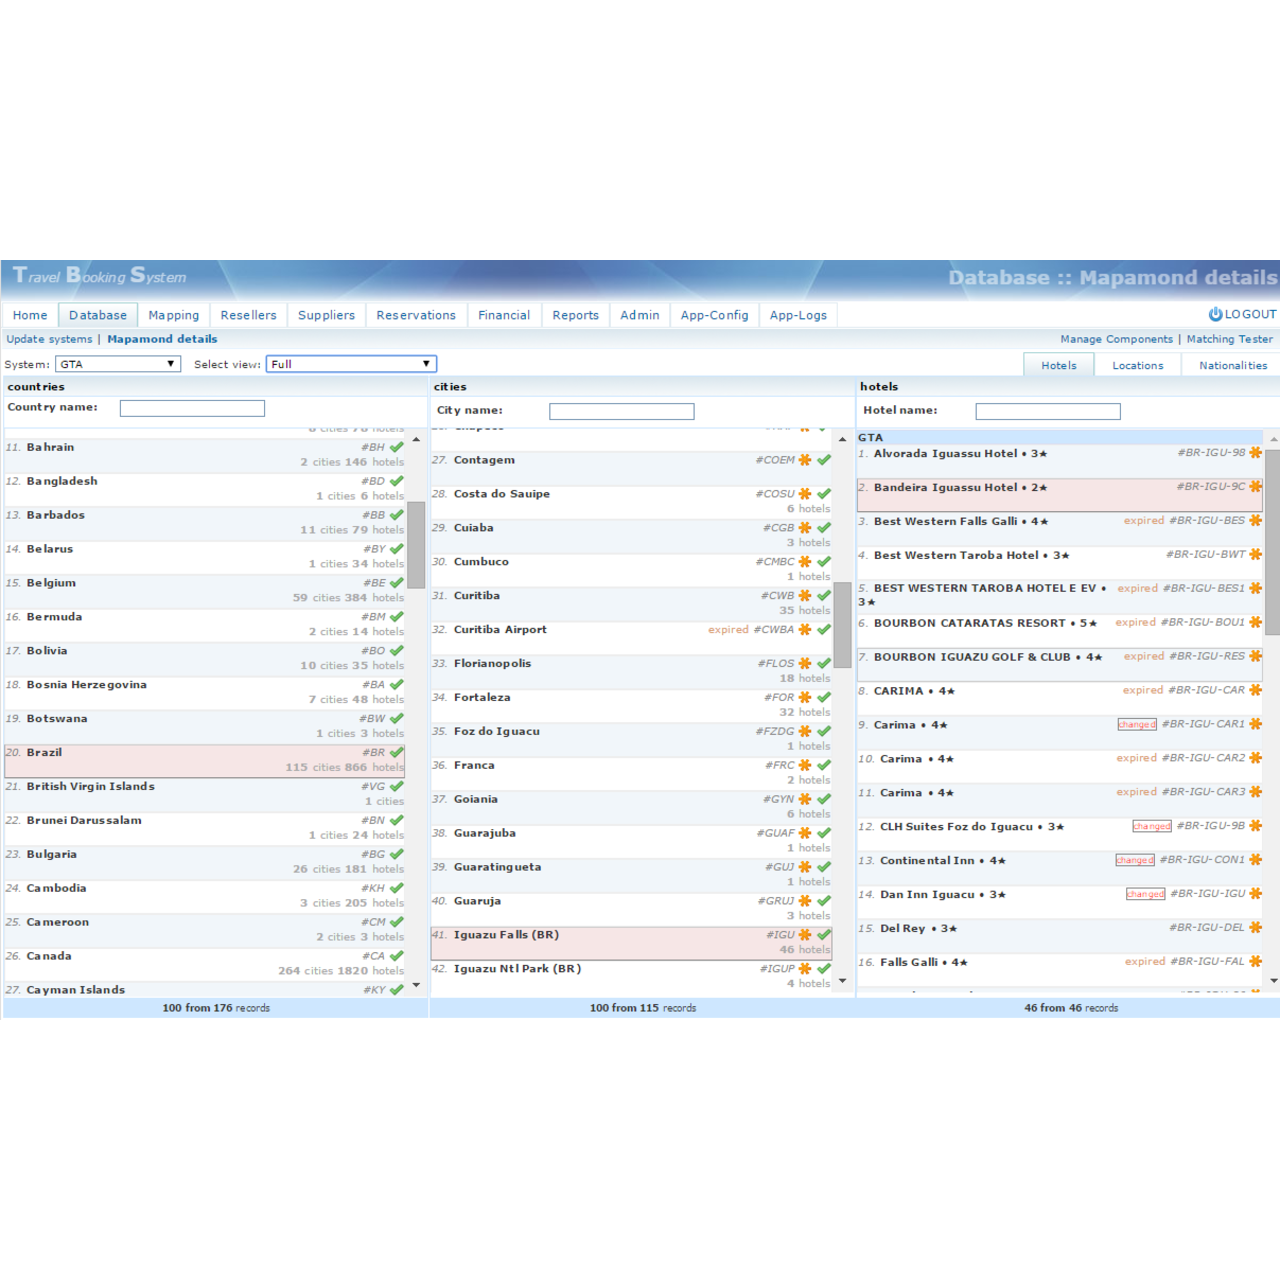Viewport: 1280px width, 1280px height.
Task: Toggle the green checkmark for Florianopolis
Action: click(x=824, y=664)
